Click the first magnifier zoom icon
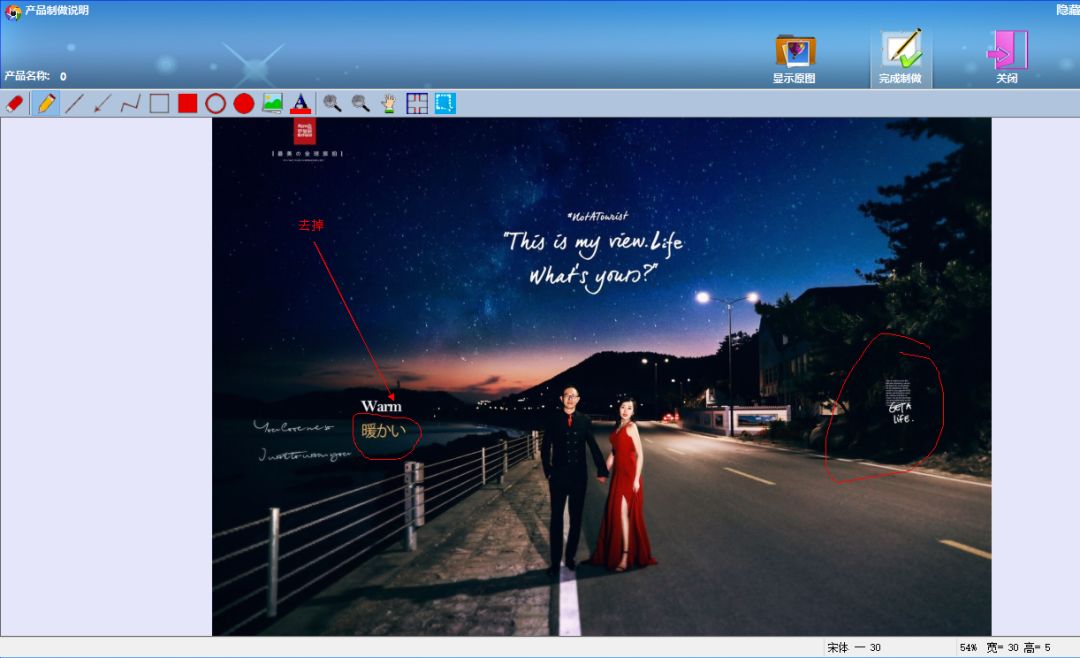 coord(332,103)
